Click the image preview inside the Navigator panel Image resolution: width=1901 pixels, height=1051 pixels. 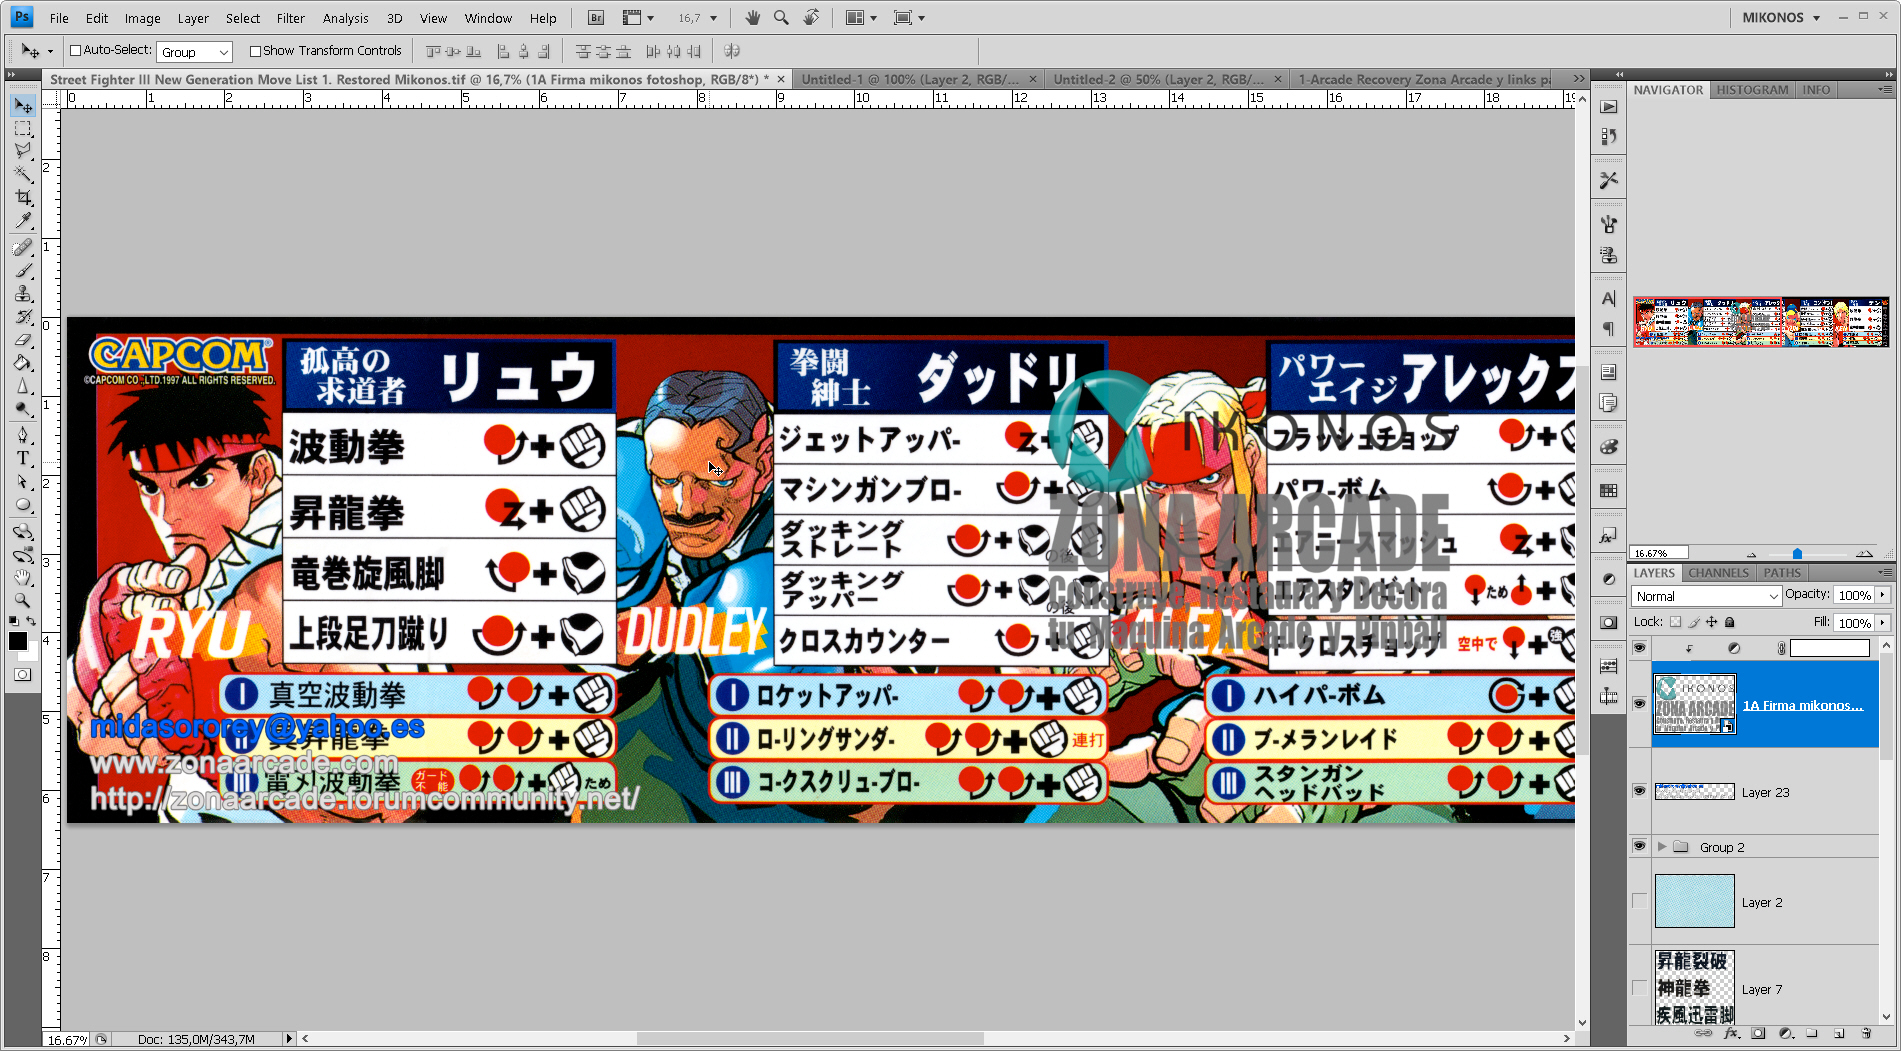pos(1760,320)
